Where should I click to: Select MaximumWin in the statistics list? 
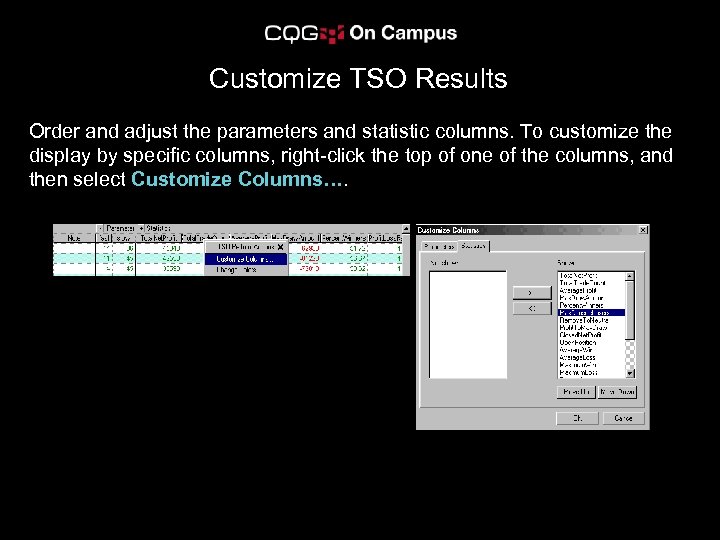tap(591, 365)
